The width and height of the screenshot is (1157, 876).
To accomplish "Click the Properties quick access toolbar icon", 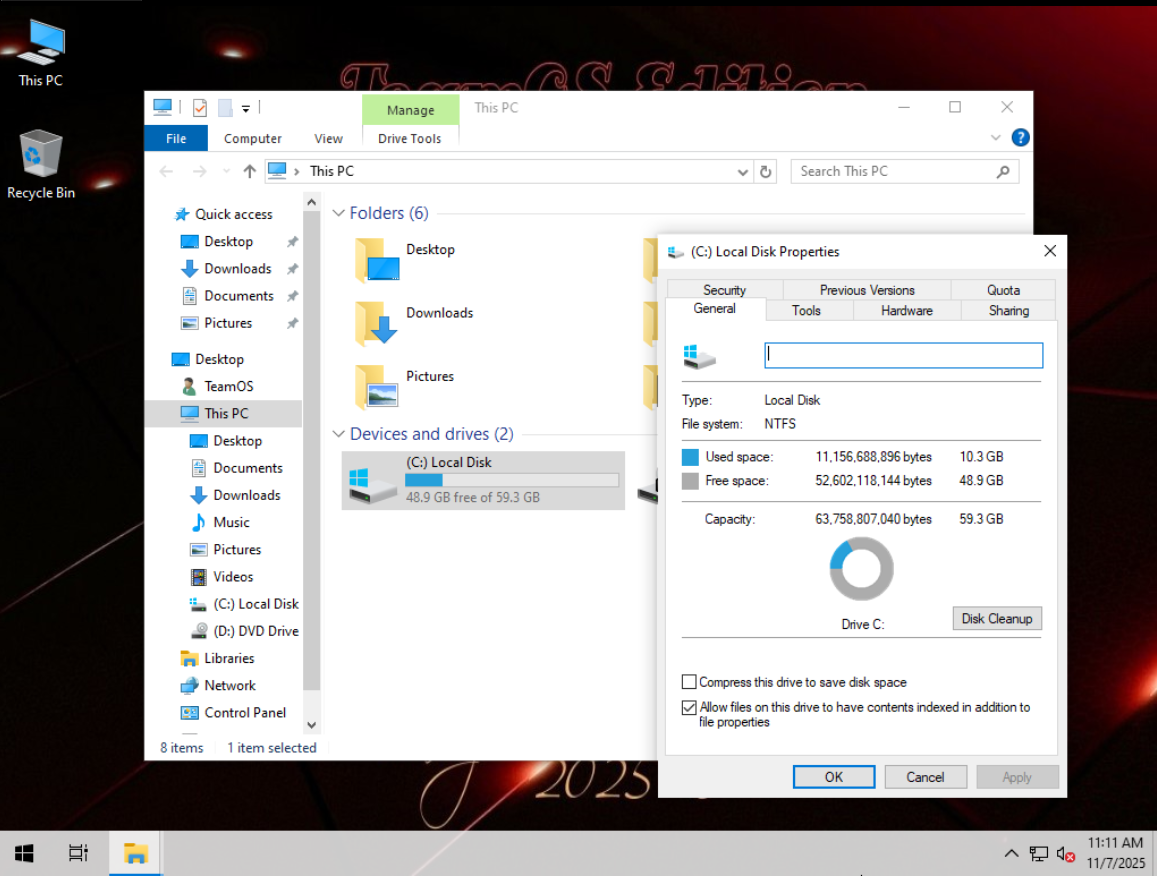I will 200,108.
